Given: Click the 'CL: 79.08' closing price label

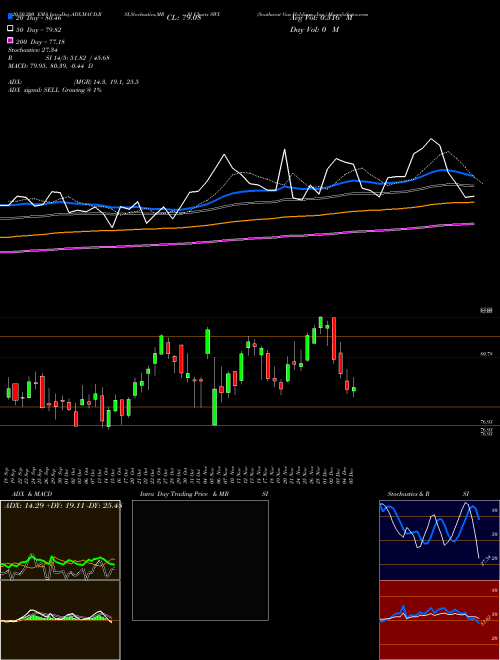Looking at the screenshot, I should coord(184,18).
